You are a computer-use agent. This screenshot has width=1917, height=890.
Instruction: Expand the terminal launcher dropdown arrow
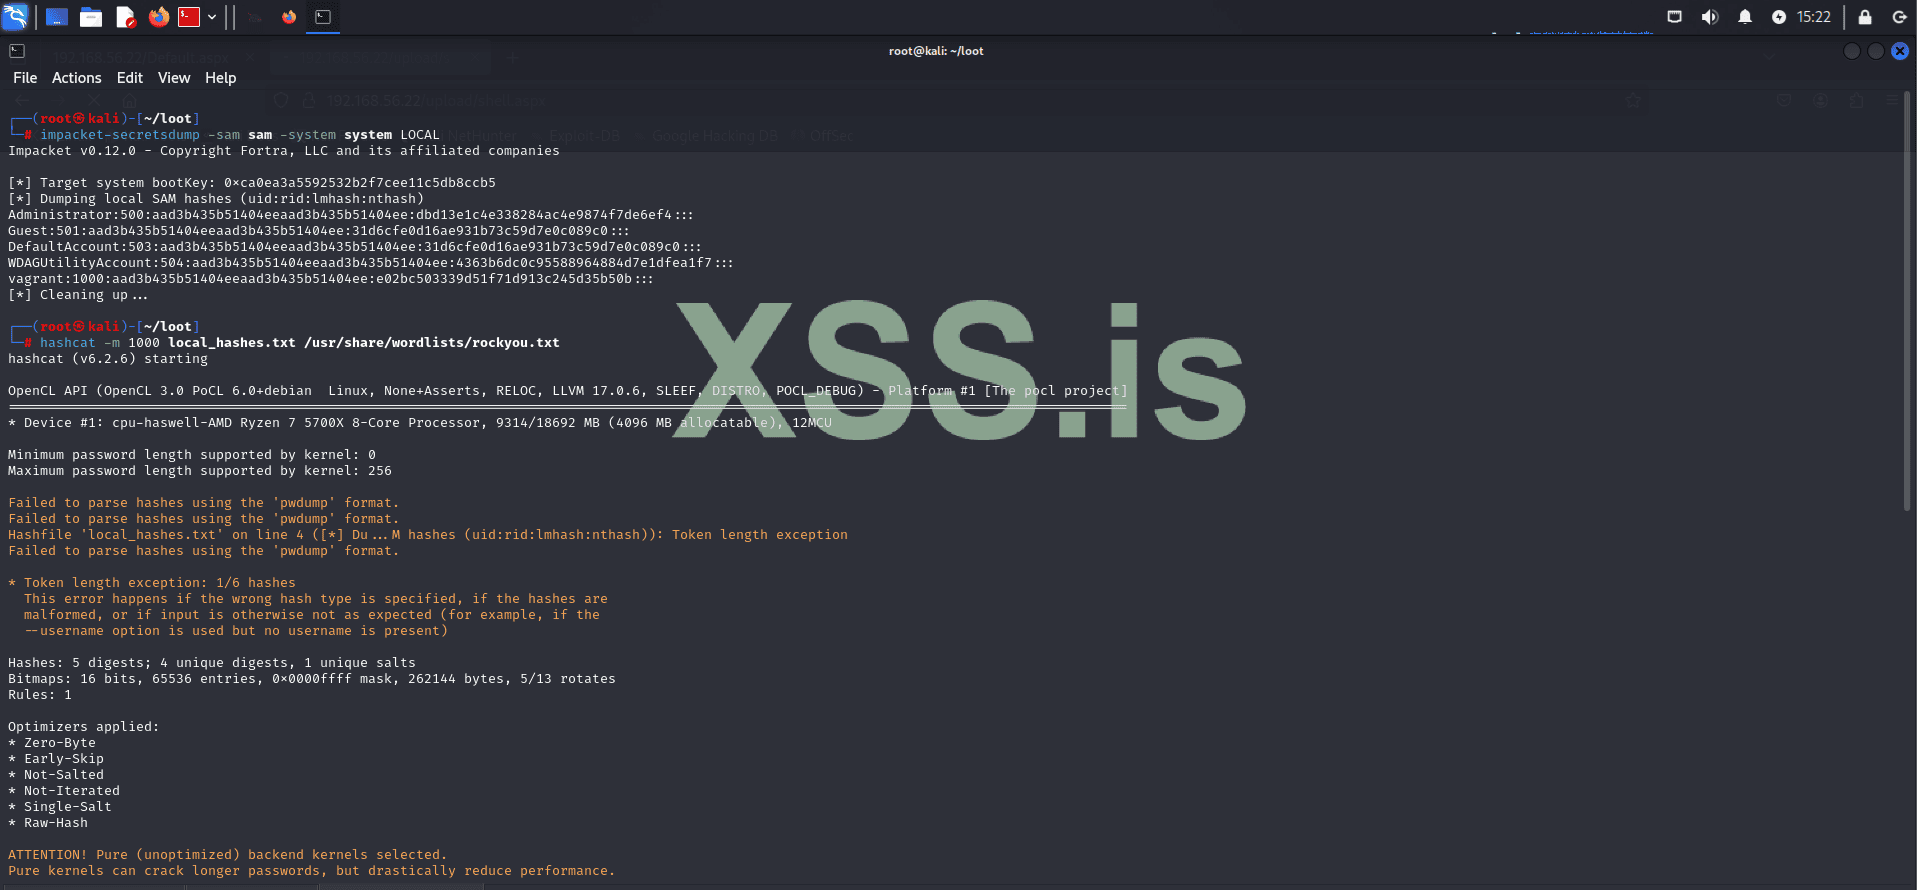pyautogui.click(x=212, y=17)
